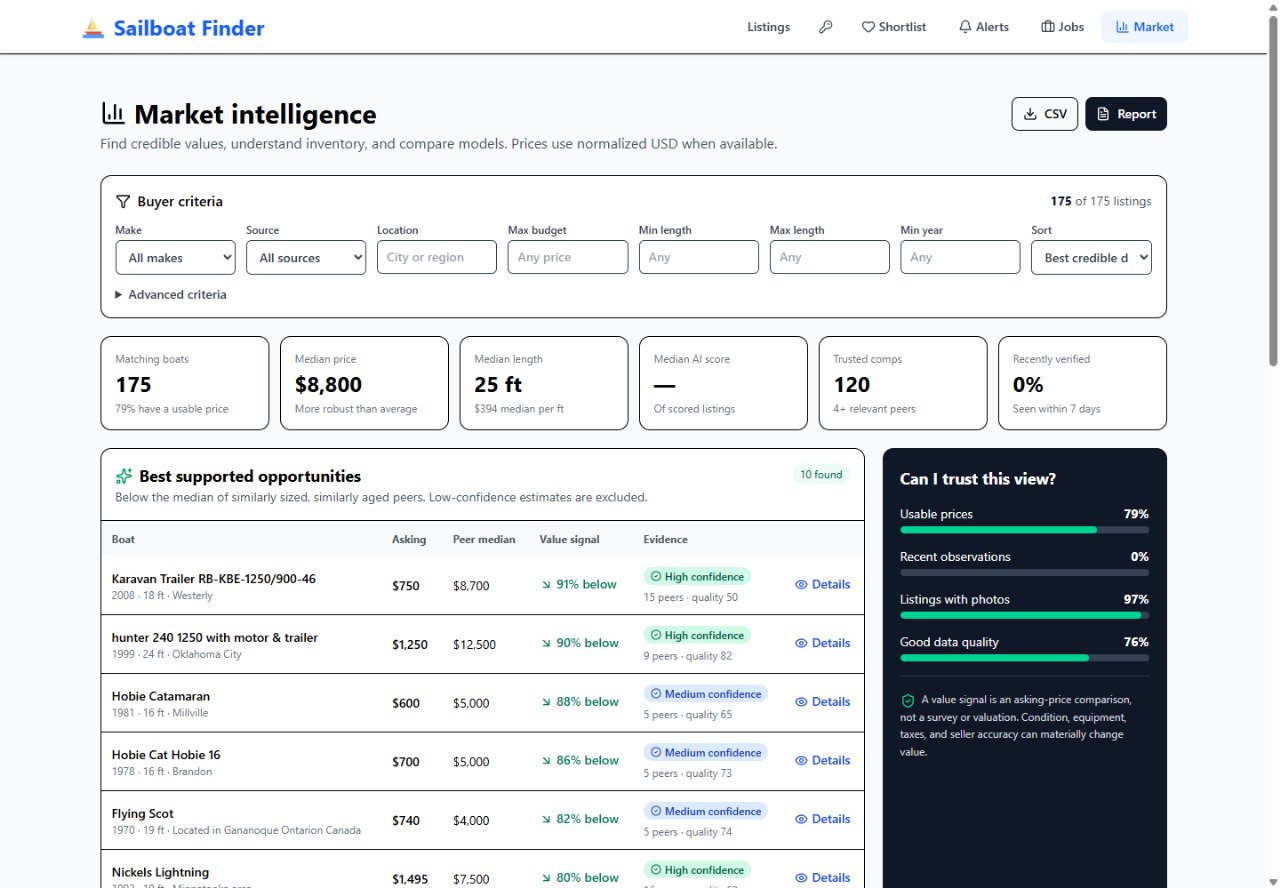Click the Median length 25 ft card
The width and height of the screenshot is (1280, 888).
click(544, 383)
